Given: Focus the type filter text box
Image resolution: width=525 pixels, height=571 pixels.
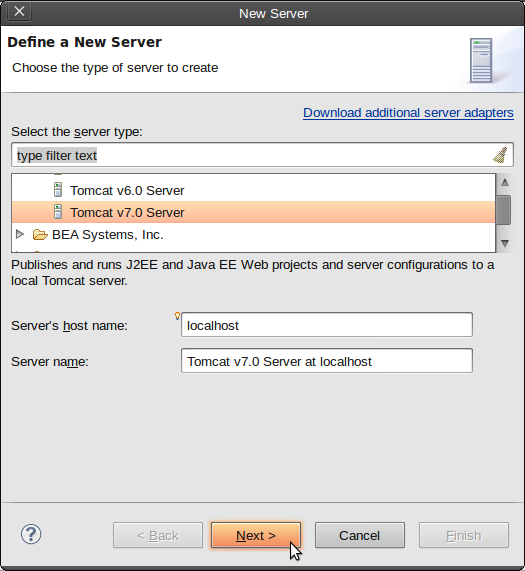Looking at the screenshot, I should tap(251, 155).
